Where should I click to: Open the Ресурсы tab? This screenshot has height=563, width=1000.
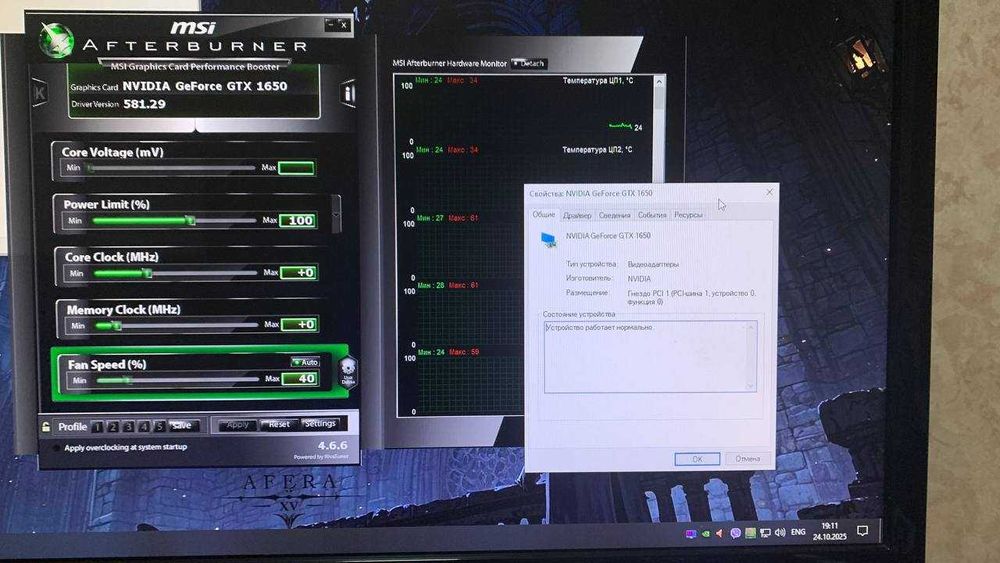pos(688,216)
